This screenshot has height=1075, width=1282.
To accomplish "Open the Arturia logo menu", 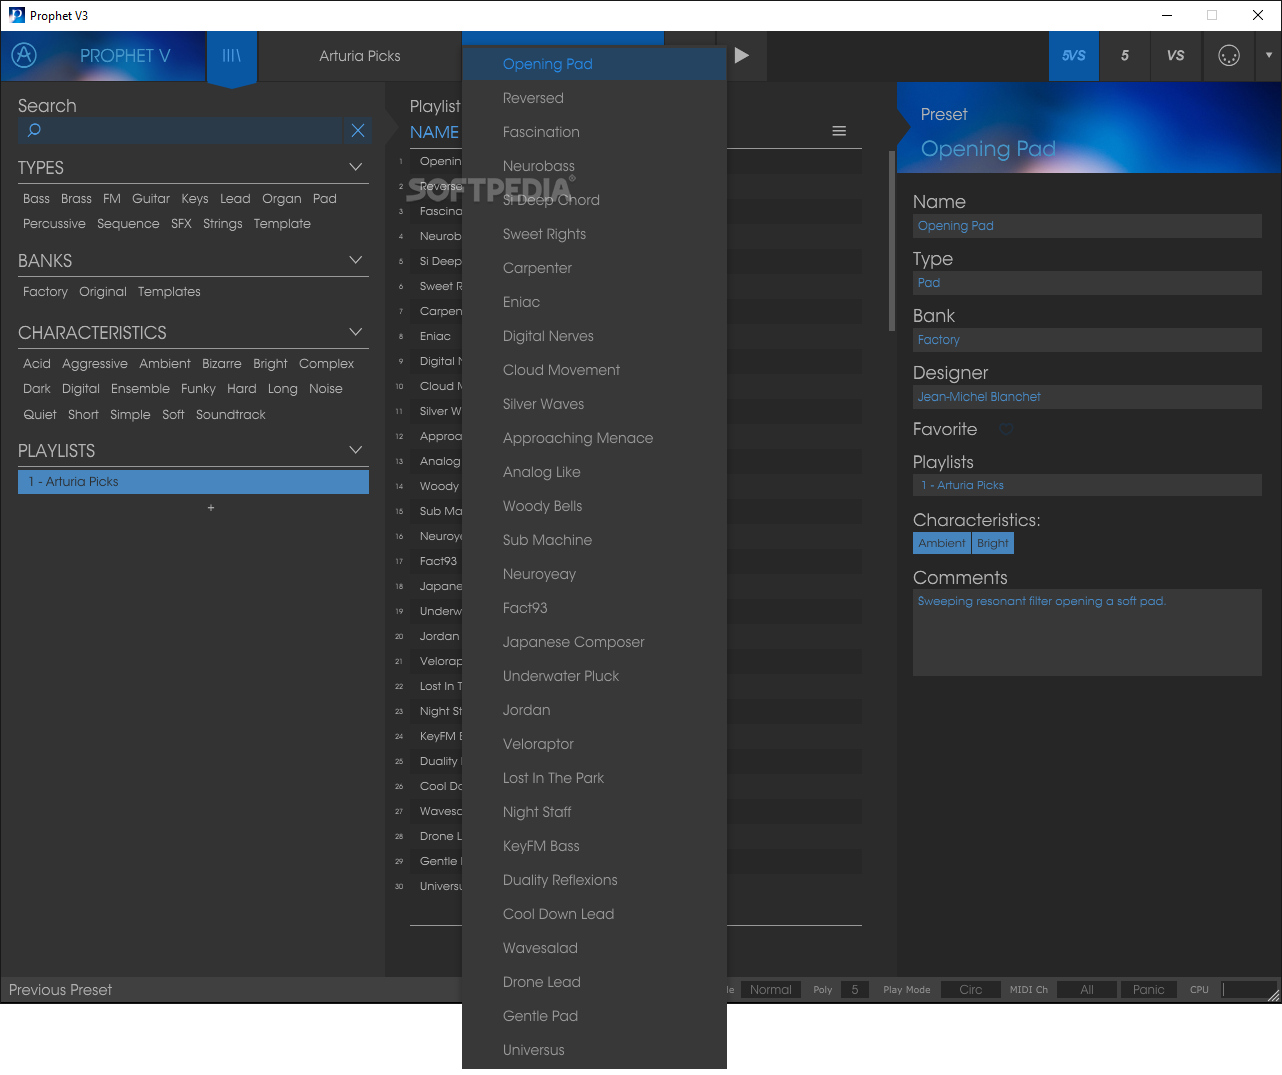I will click(x=24, y=56).
